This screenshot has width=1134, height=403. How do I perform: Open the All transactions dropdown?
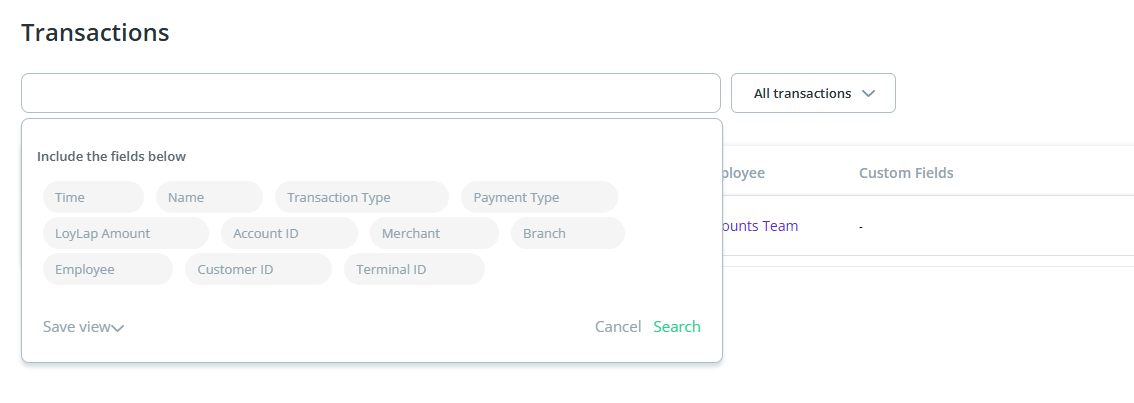click(x=812, y=93)
